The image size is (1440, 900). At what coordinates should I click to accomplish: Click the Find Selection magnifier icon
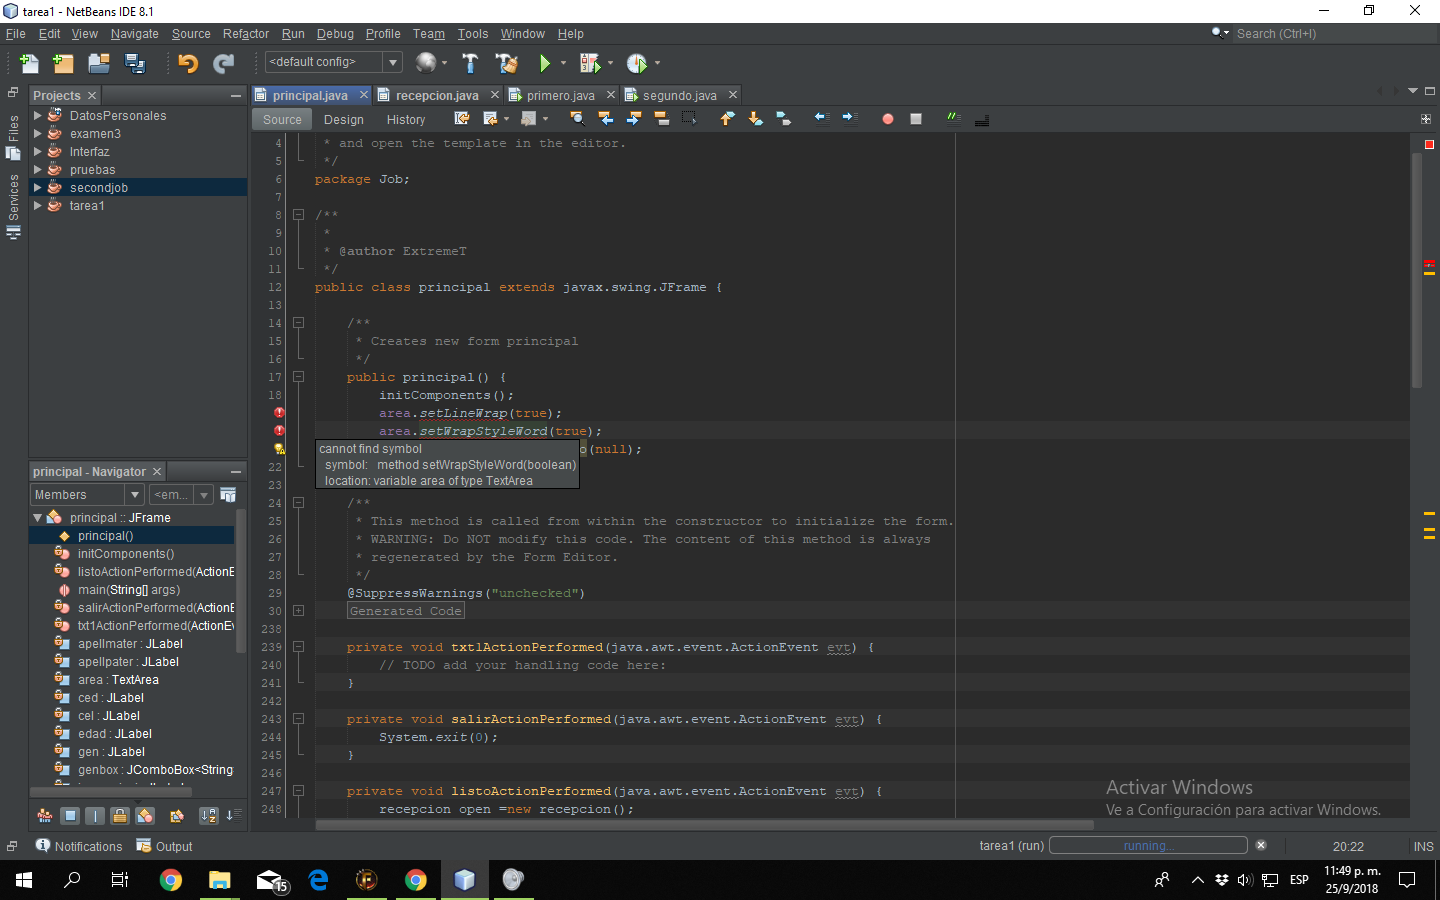pyautogui.click(x=577, y=118)
